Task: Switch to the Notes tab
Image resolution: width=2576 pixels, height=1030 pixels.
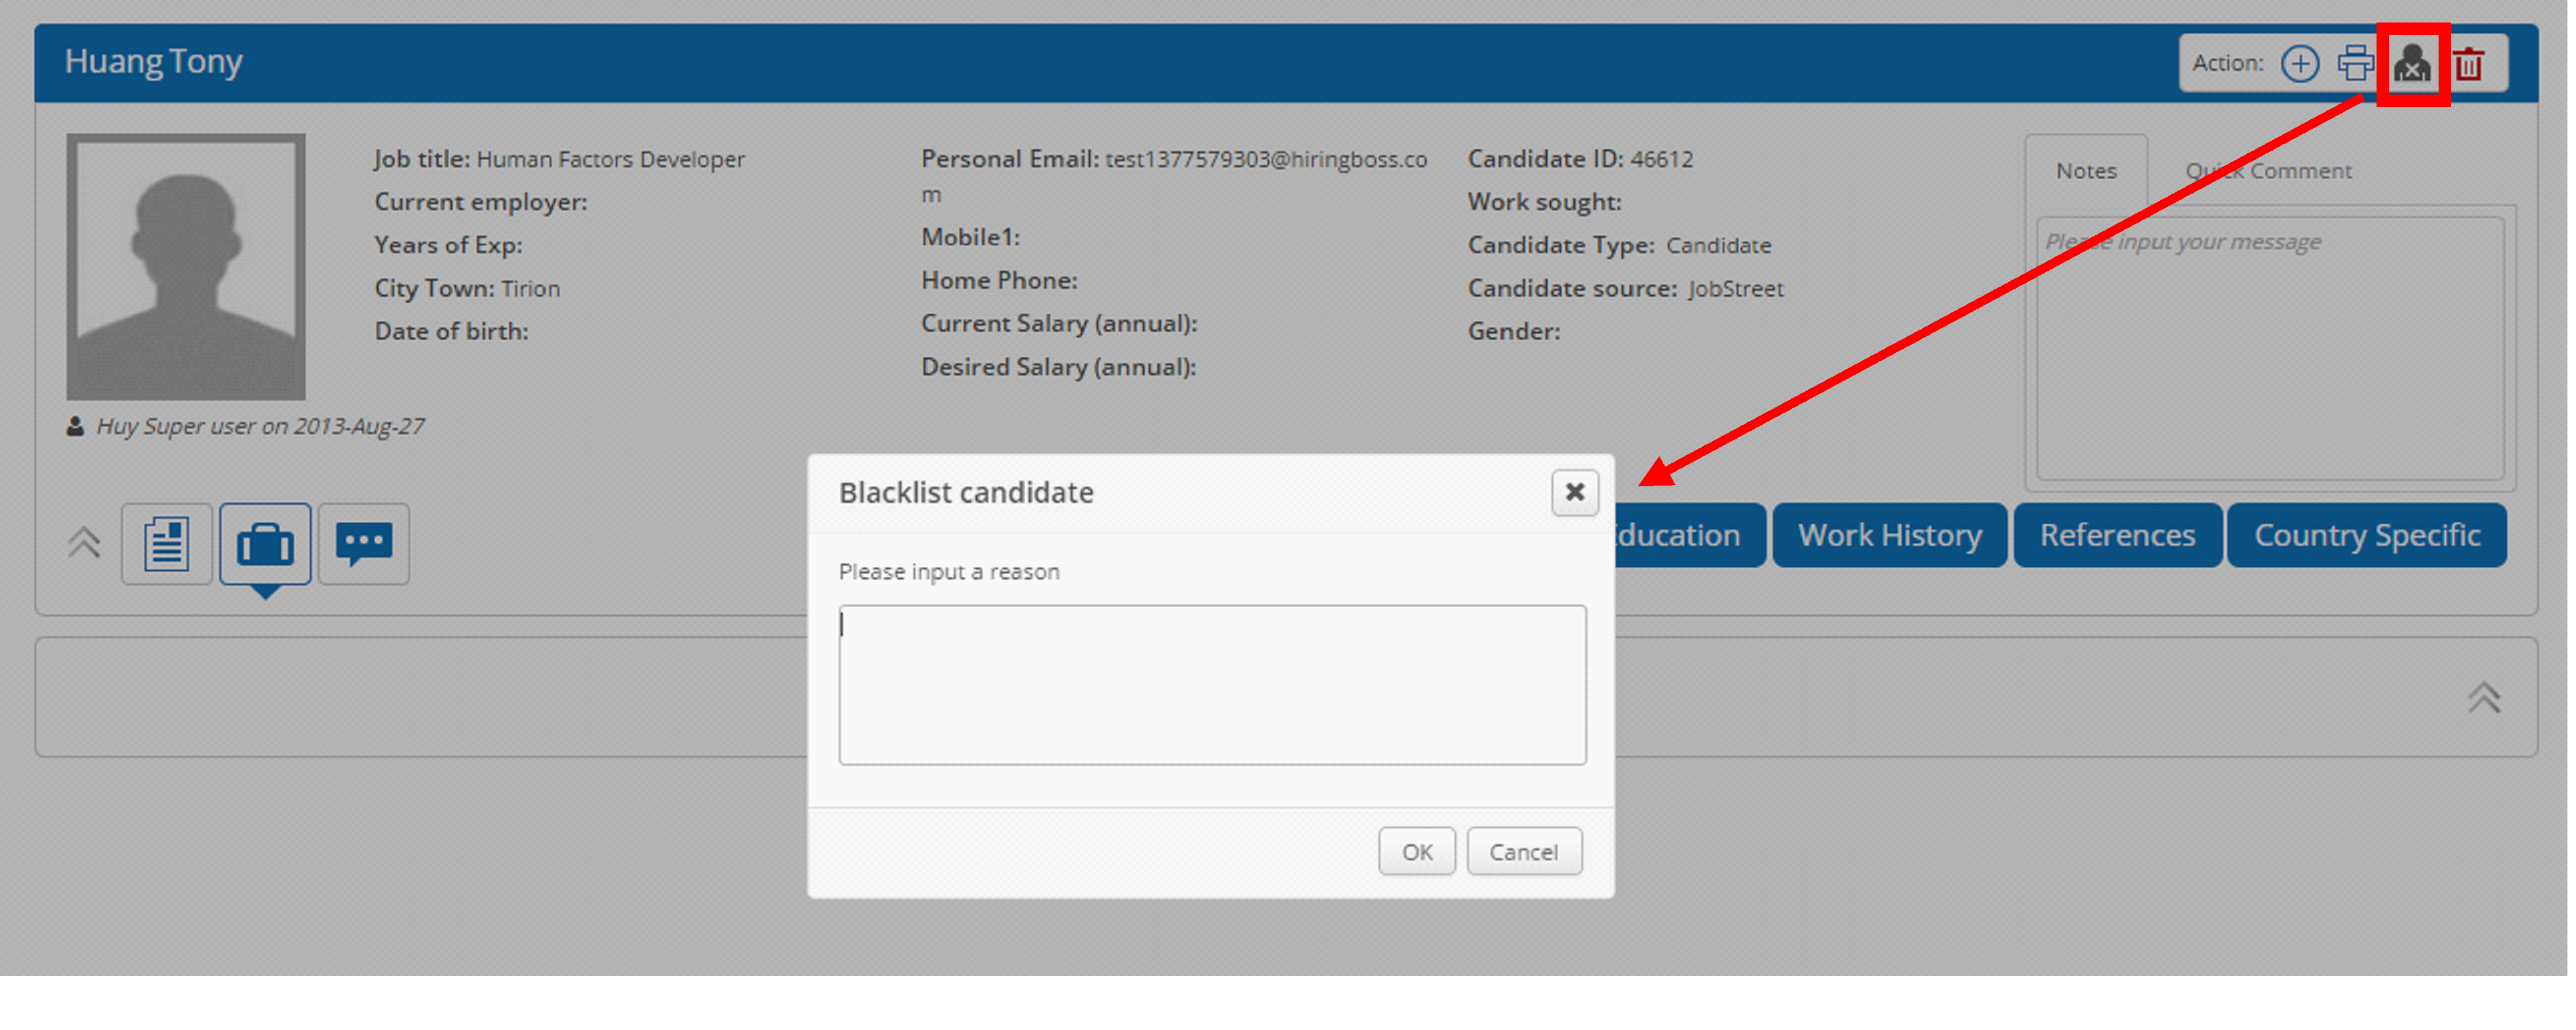Action: 2086,171
